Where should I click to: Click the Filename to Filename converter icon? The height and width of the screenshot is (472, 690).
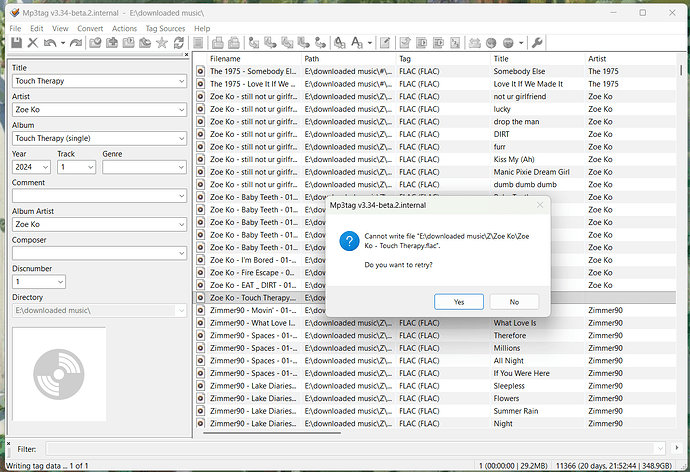(287, 43)
